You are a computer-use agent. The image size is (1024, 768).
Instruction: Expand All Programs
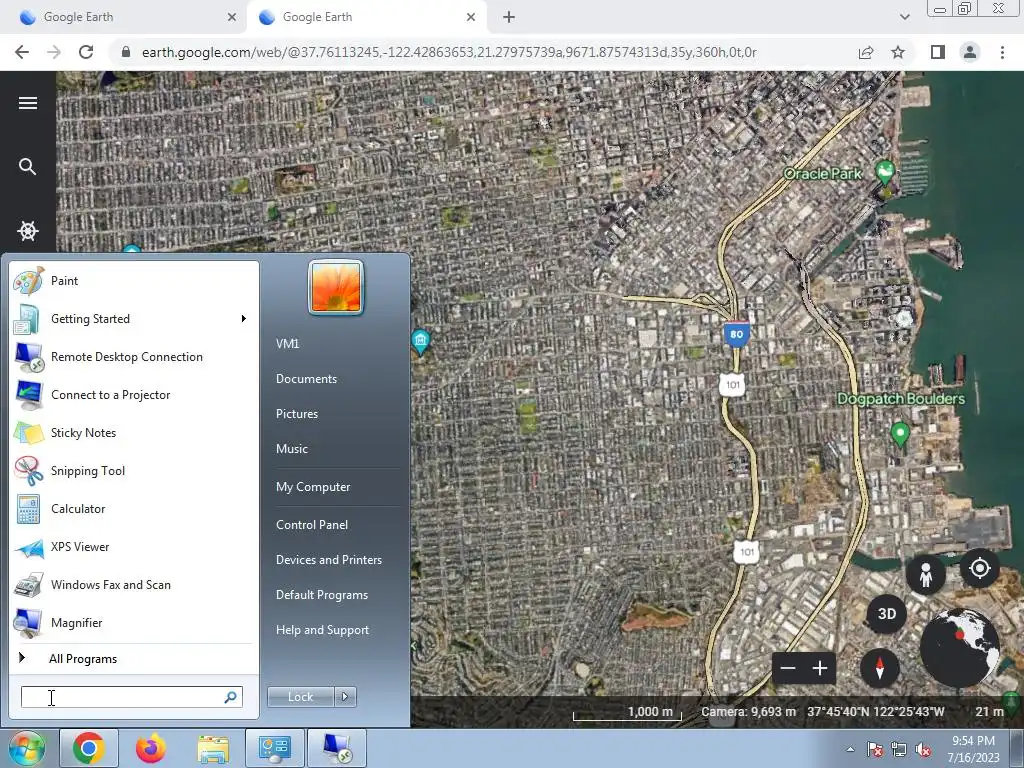pyautogui.click(x=133, y=658)
